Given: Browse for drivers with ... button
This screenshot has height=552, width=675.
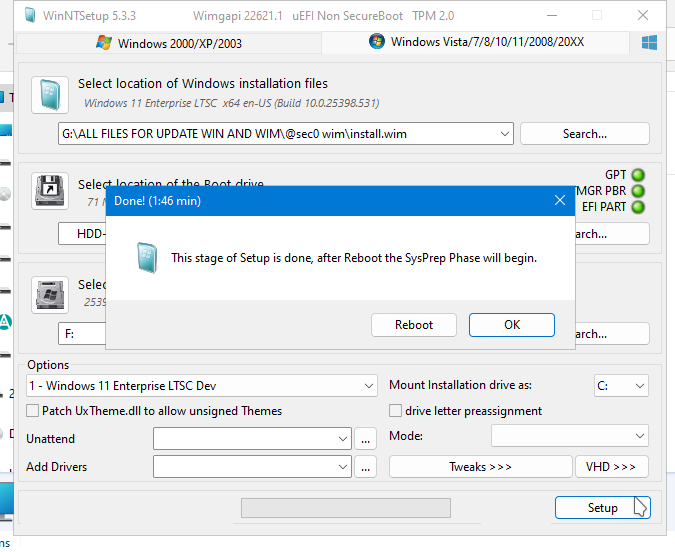Looking at the screenshot, I should [x=365, y=467].
